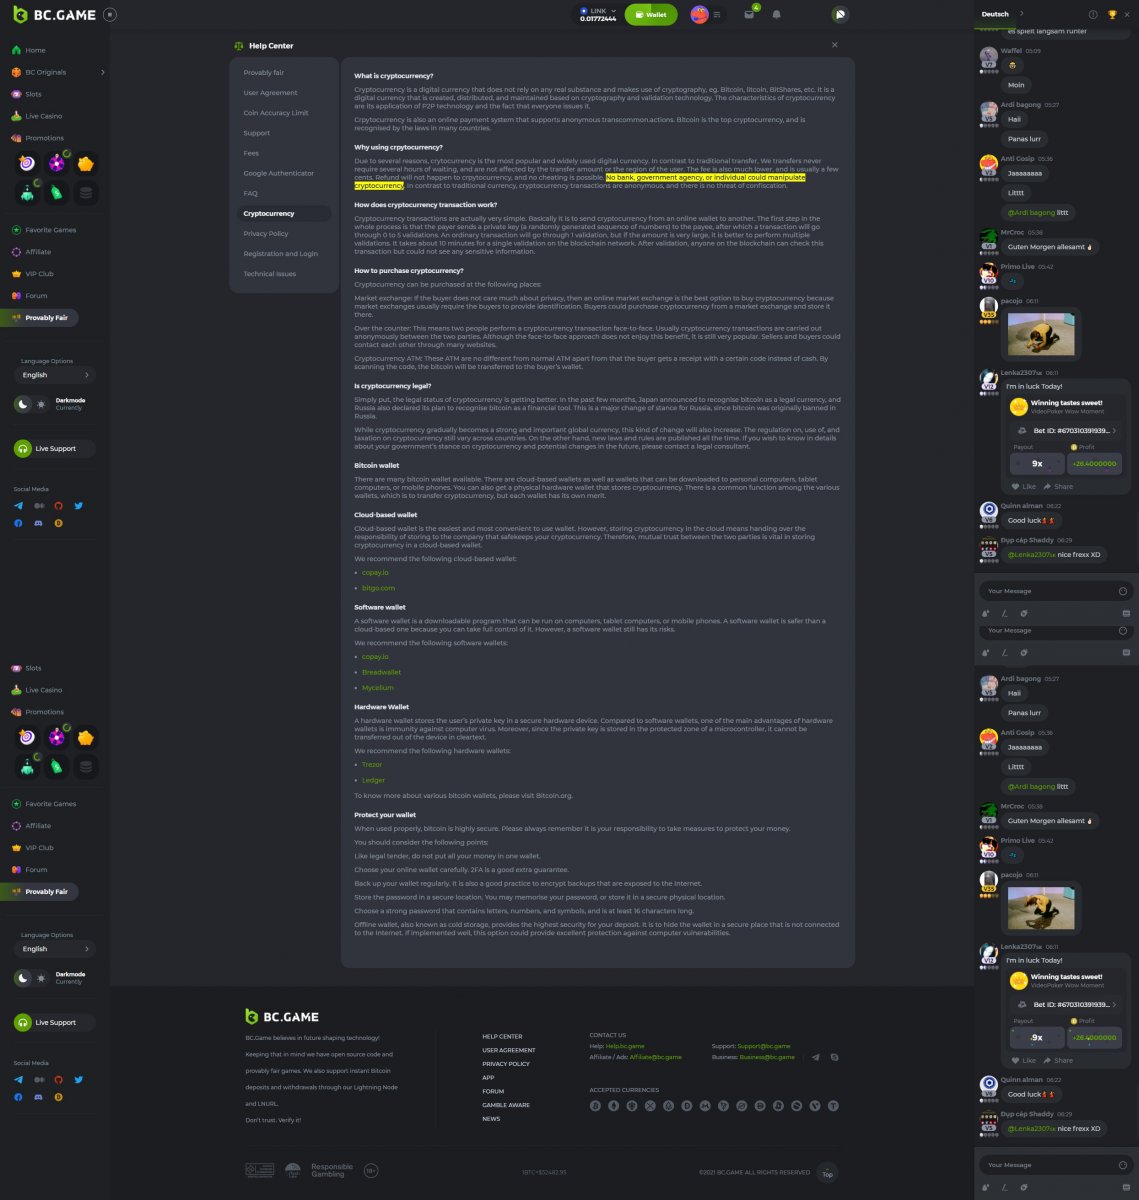Expand the LINK currency balance dropdown
The image size is (1139, 1200).
[x=611, y=11]
